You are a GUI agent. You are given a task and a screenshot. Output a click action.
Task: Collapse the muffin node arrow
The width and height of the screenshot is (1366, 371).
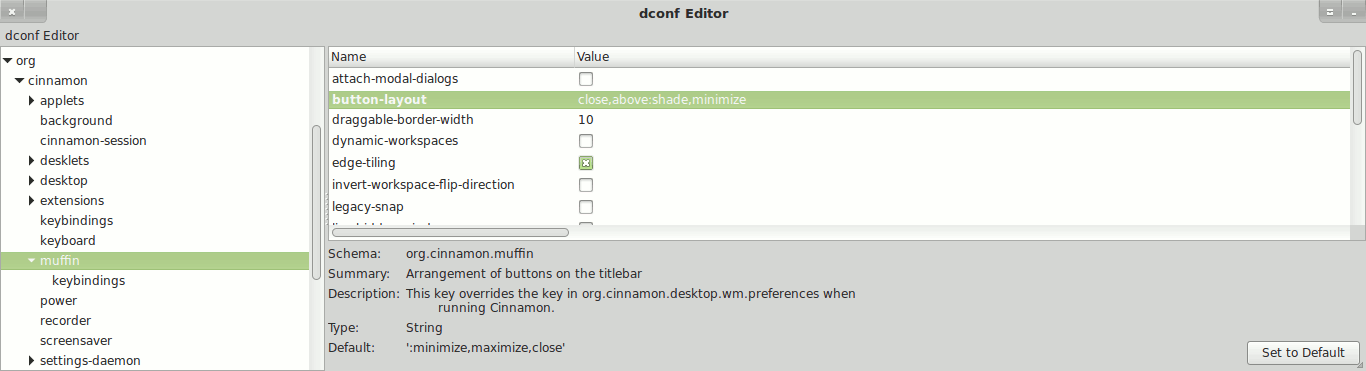(32, 261)
